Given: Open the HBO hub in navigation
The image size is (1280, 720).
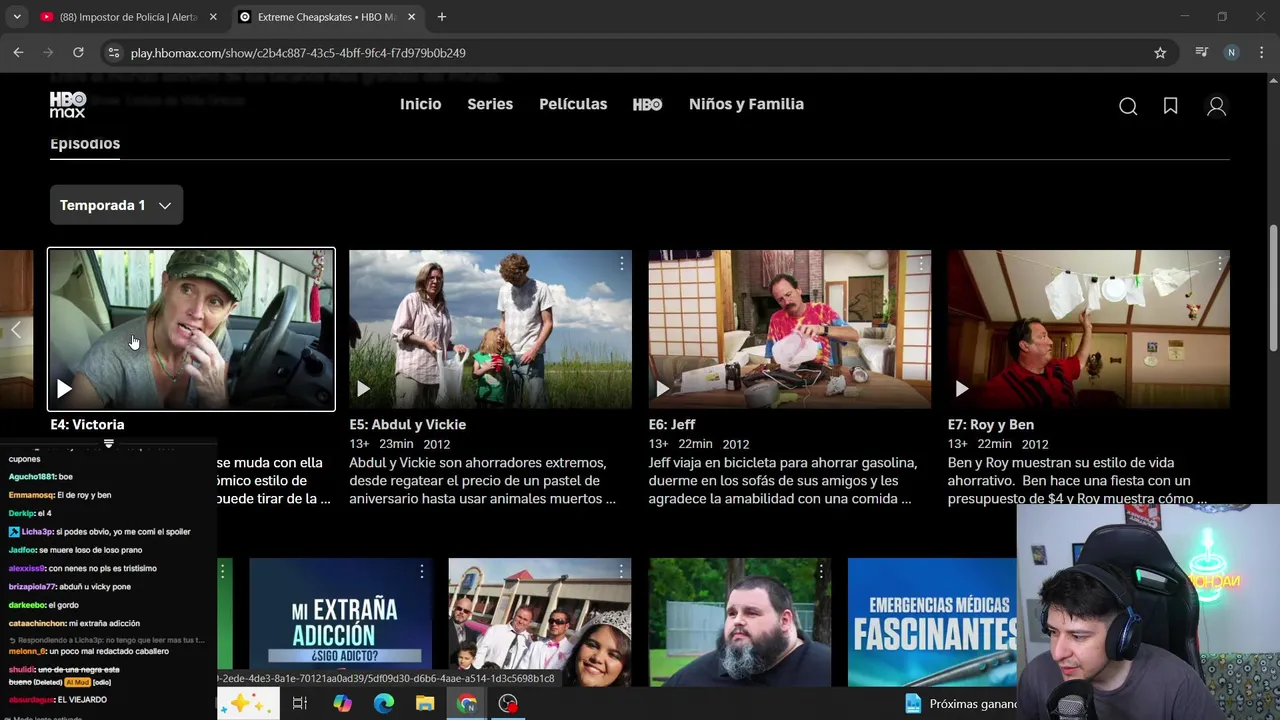Looking at the screenshot, I should click(647, 104).
